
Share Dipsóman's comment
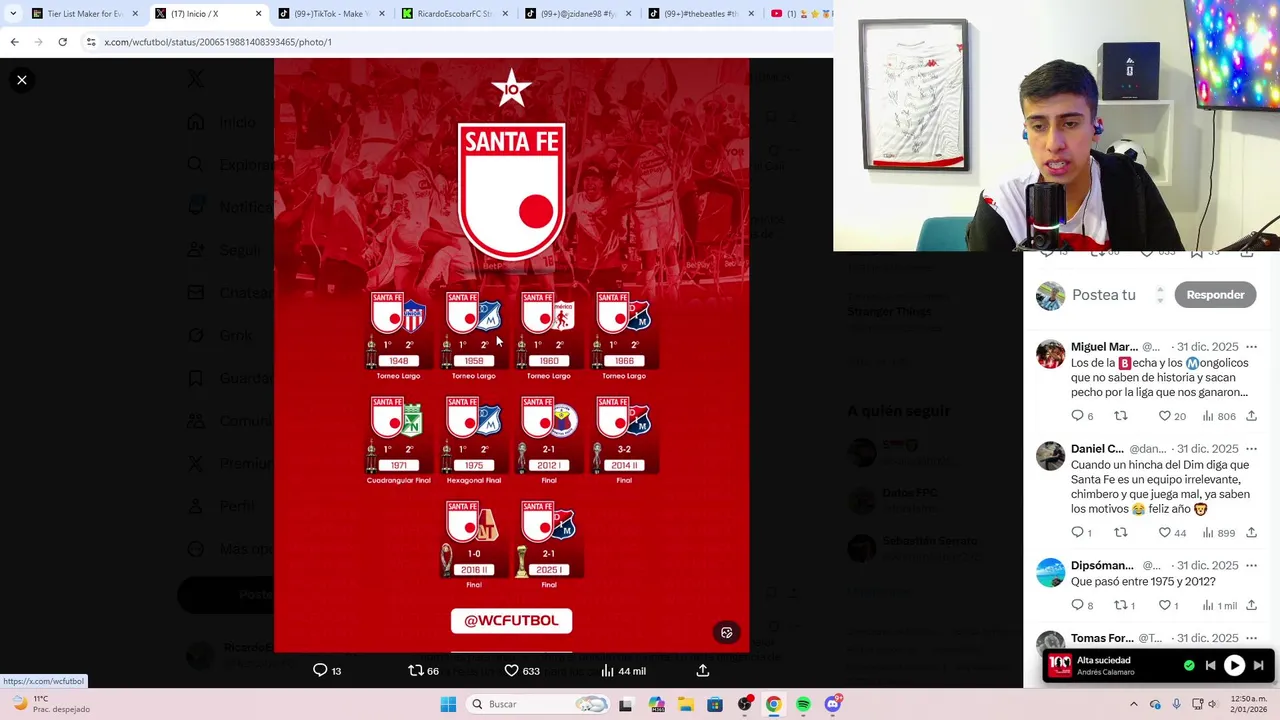click(x=1251, y=605)
